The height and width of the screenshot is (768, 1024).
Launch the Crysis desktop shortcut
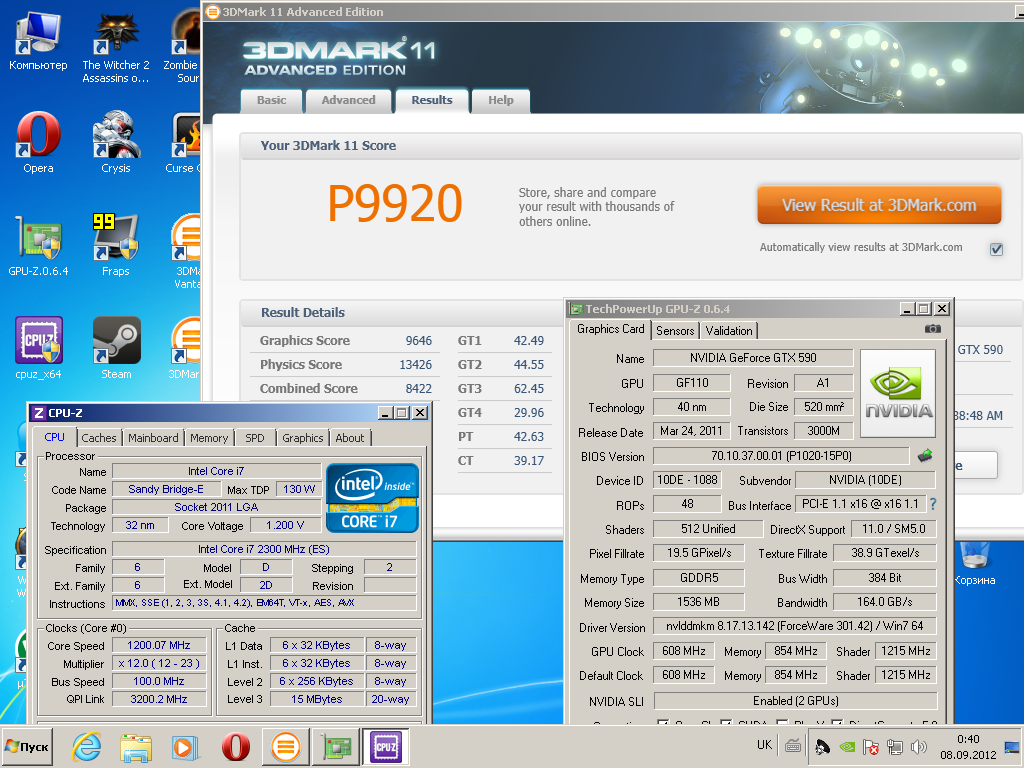116,142
